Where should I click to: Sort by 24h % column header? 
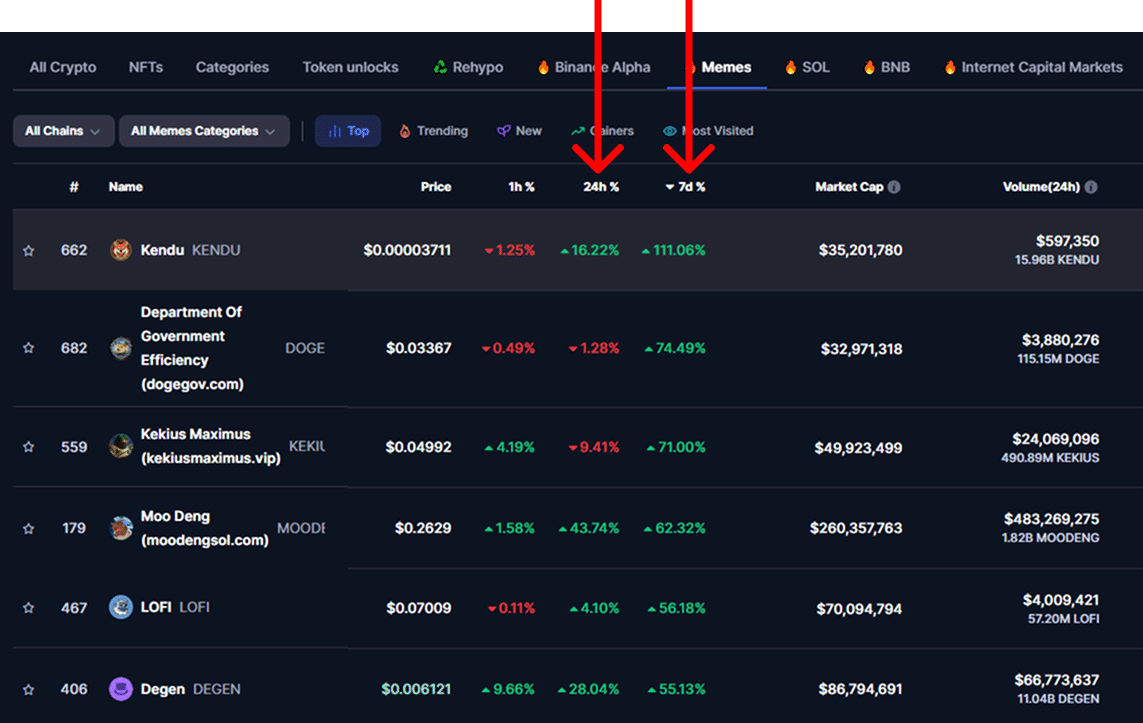tap(601, 187)
